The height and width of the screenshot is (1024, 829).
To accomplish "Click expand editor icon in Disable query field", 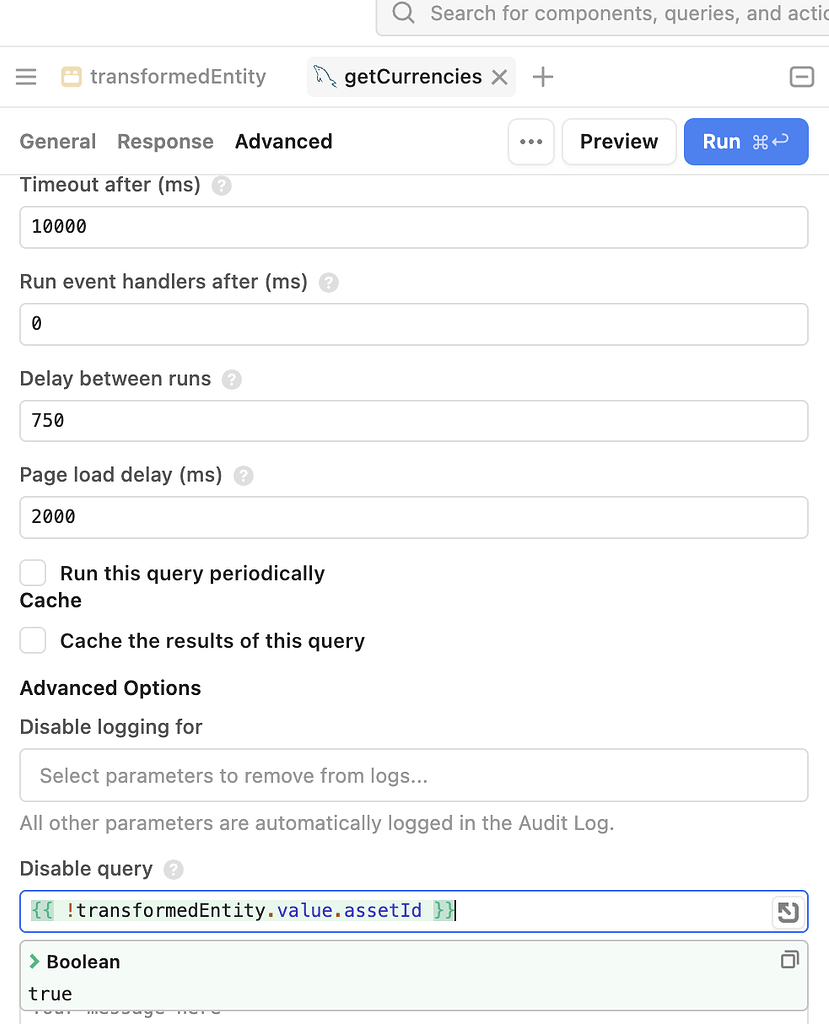I will pyautogui.click(x=788, y=912).
